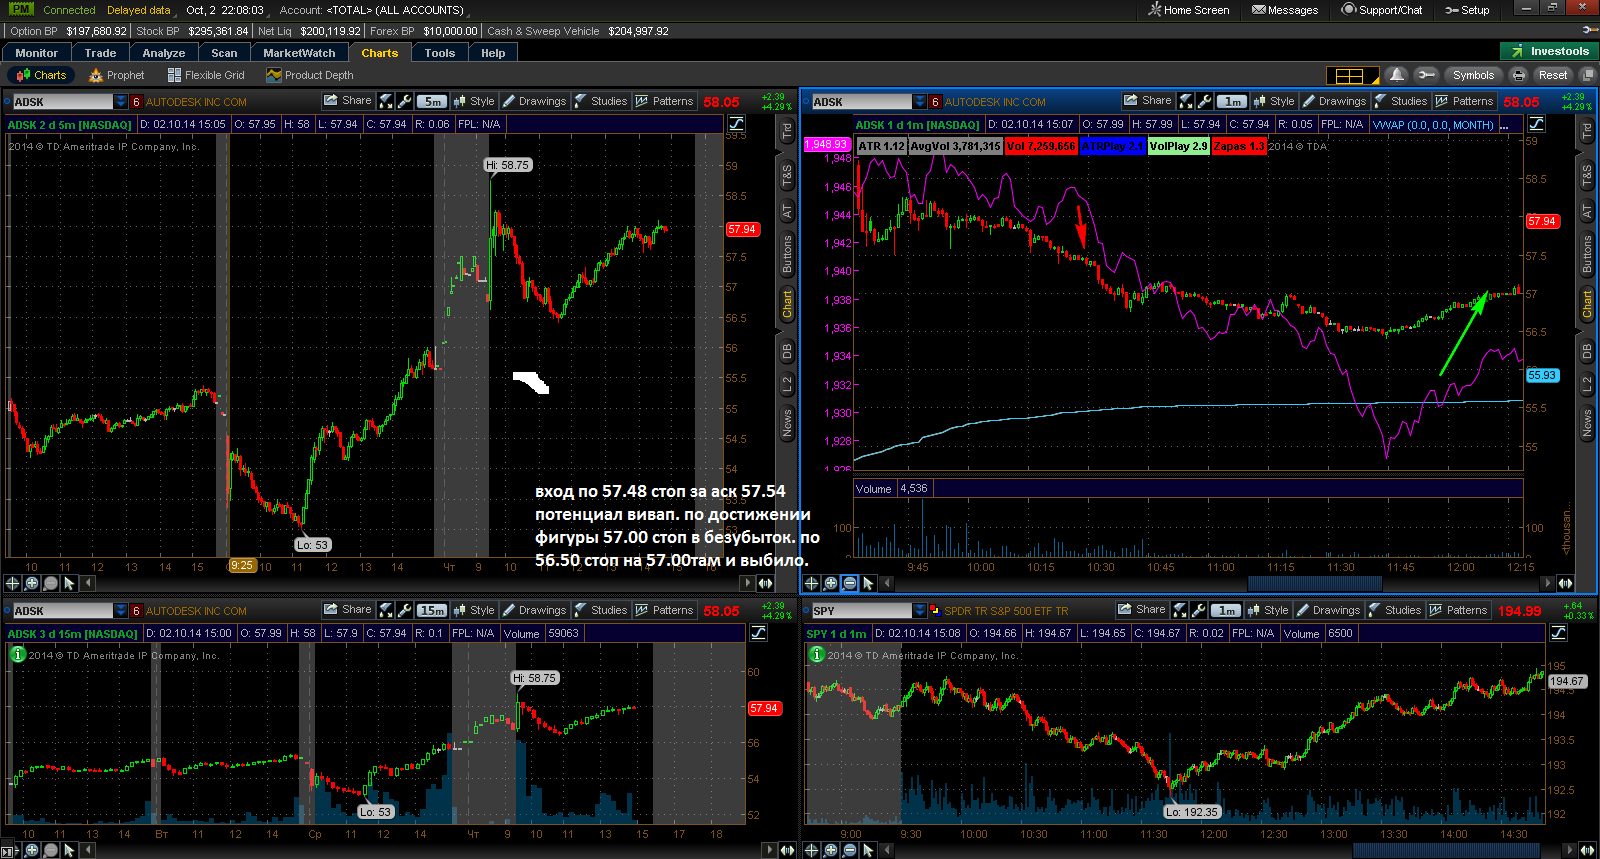Expand time axis icon under ADSK 5m chart
The image size is (1600, 859).
tap(765, 583)
